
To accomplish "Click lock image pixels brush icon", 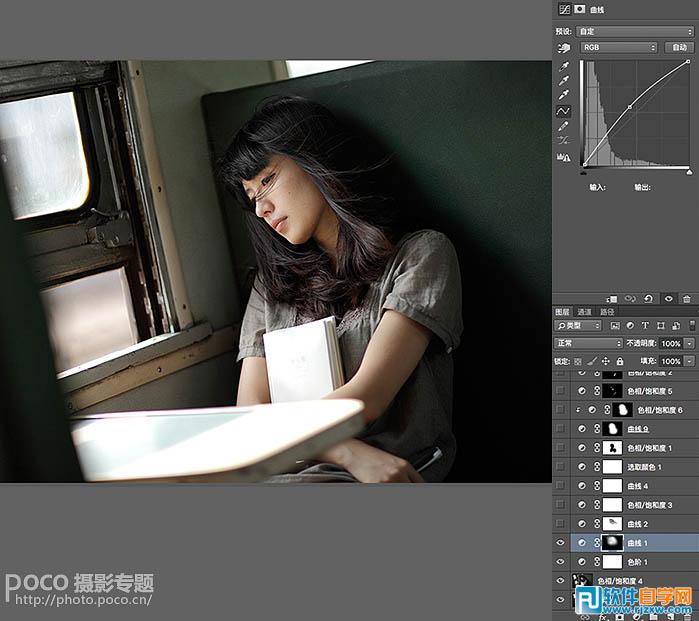I will [x=592, y=361].
